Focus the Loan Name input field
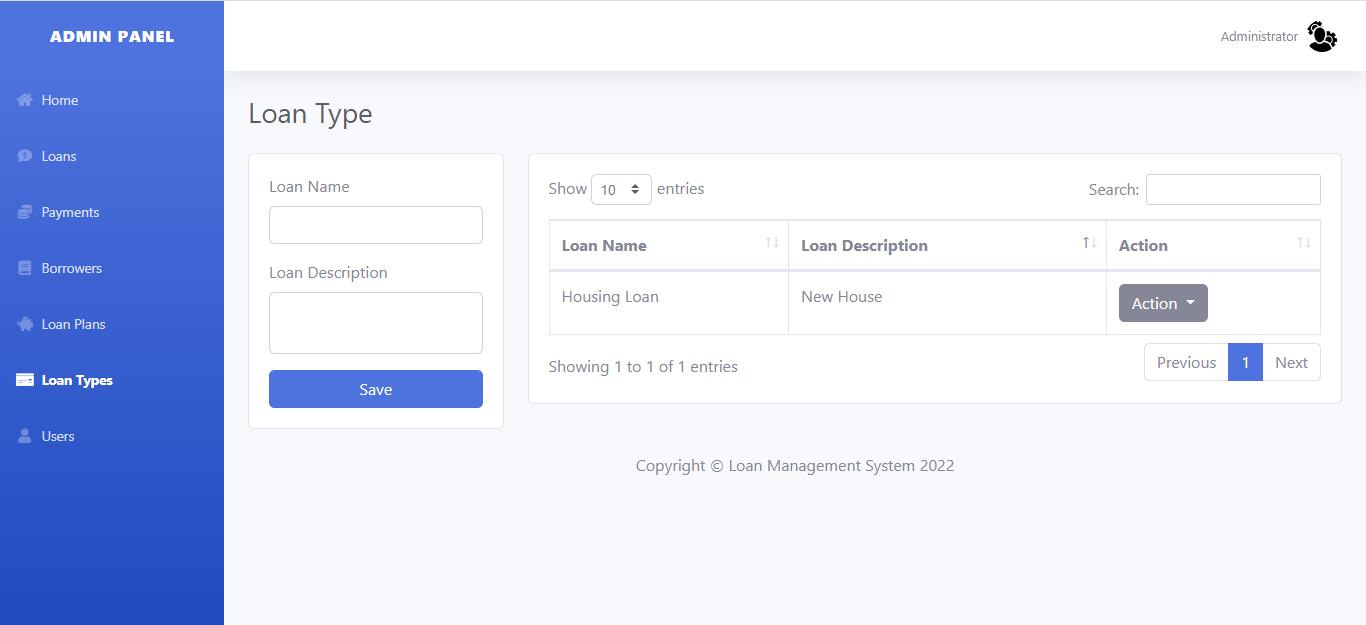This screenshot has height=625, width=1366. tap(375, 225)
